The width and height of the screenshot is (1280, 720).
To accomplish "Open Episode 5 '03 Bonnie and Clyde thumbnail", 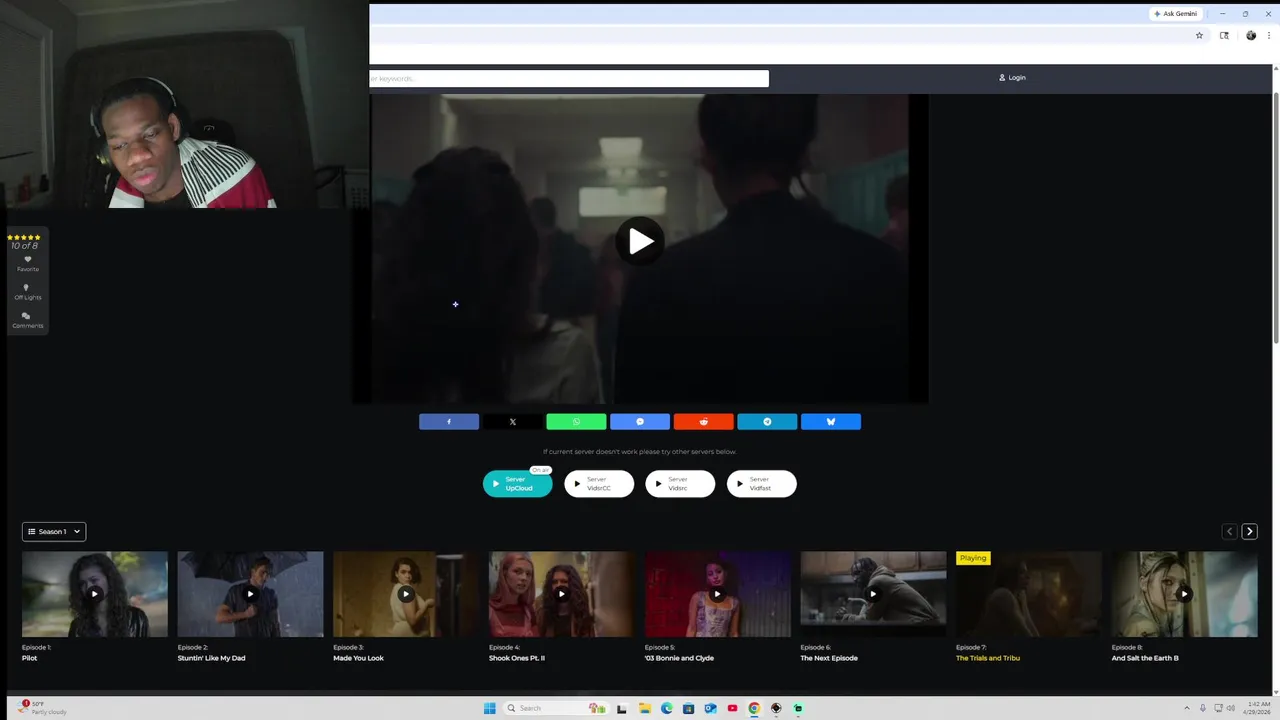I will point(717,594).
